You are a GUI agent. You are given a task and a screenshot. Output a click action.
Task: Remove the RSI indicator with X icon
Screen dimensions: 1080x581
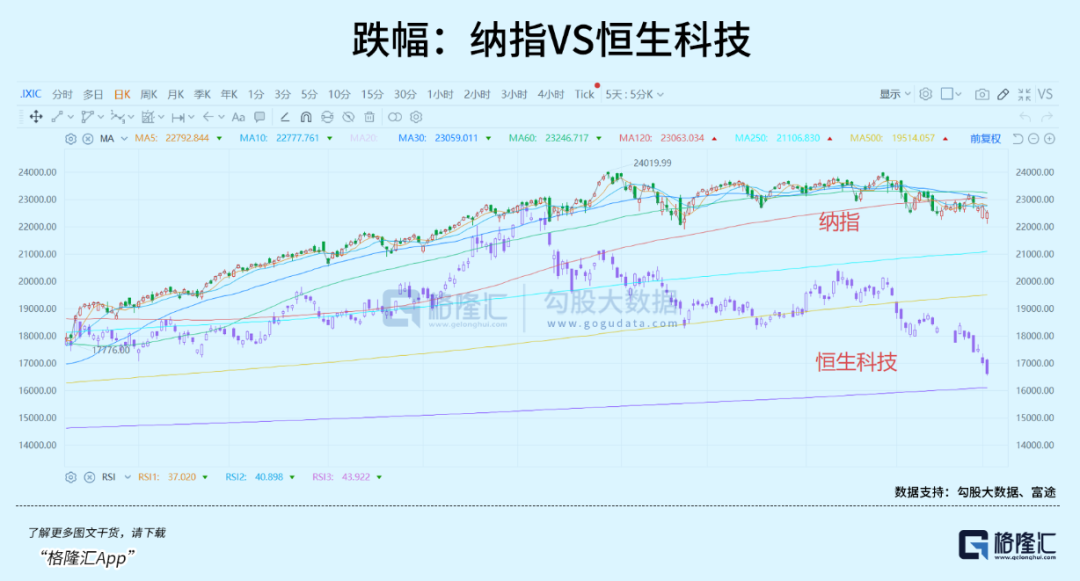point(88,477)
